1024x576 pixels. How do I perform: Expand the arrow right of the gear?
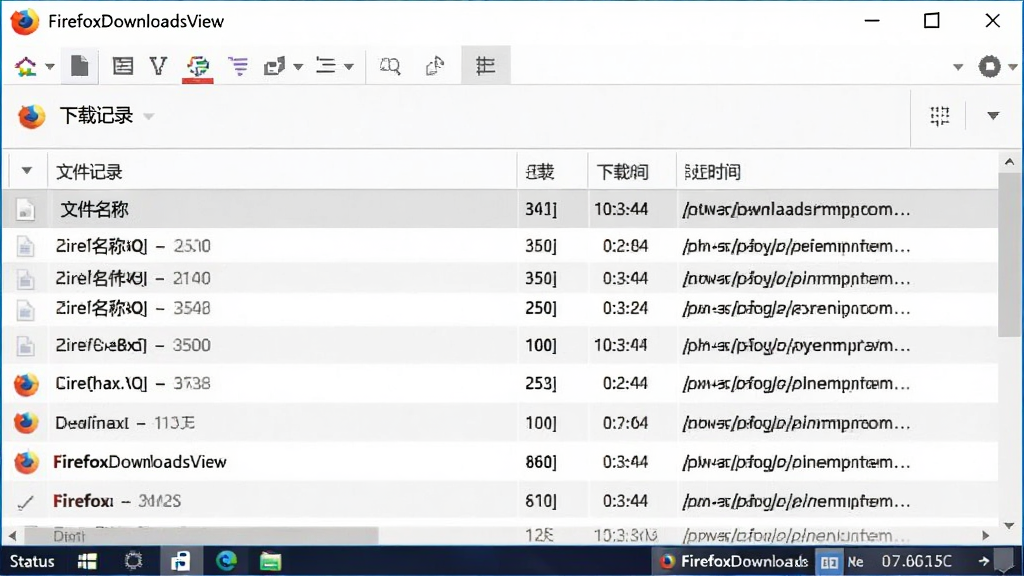pyautogui.click(x=1013, y=67)
